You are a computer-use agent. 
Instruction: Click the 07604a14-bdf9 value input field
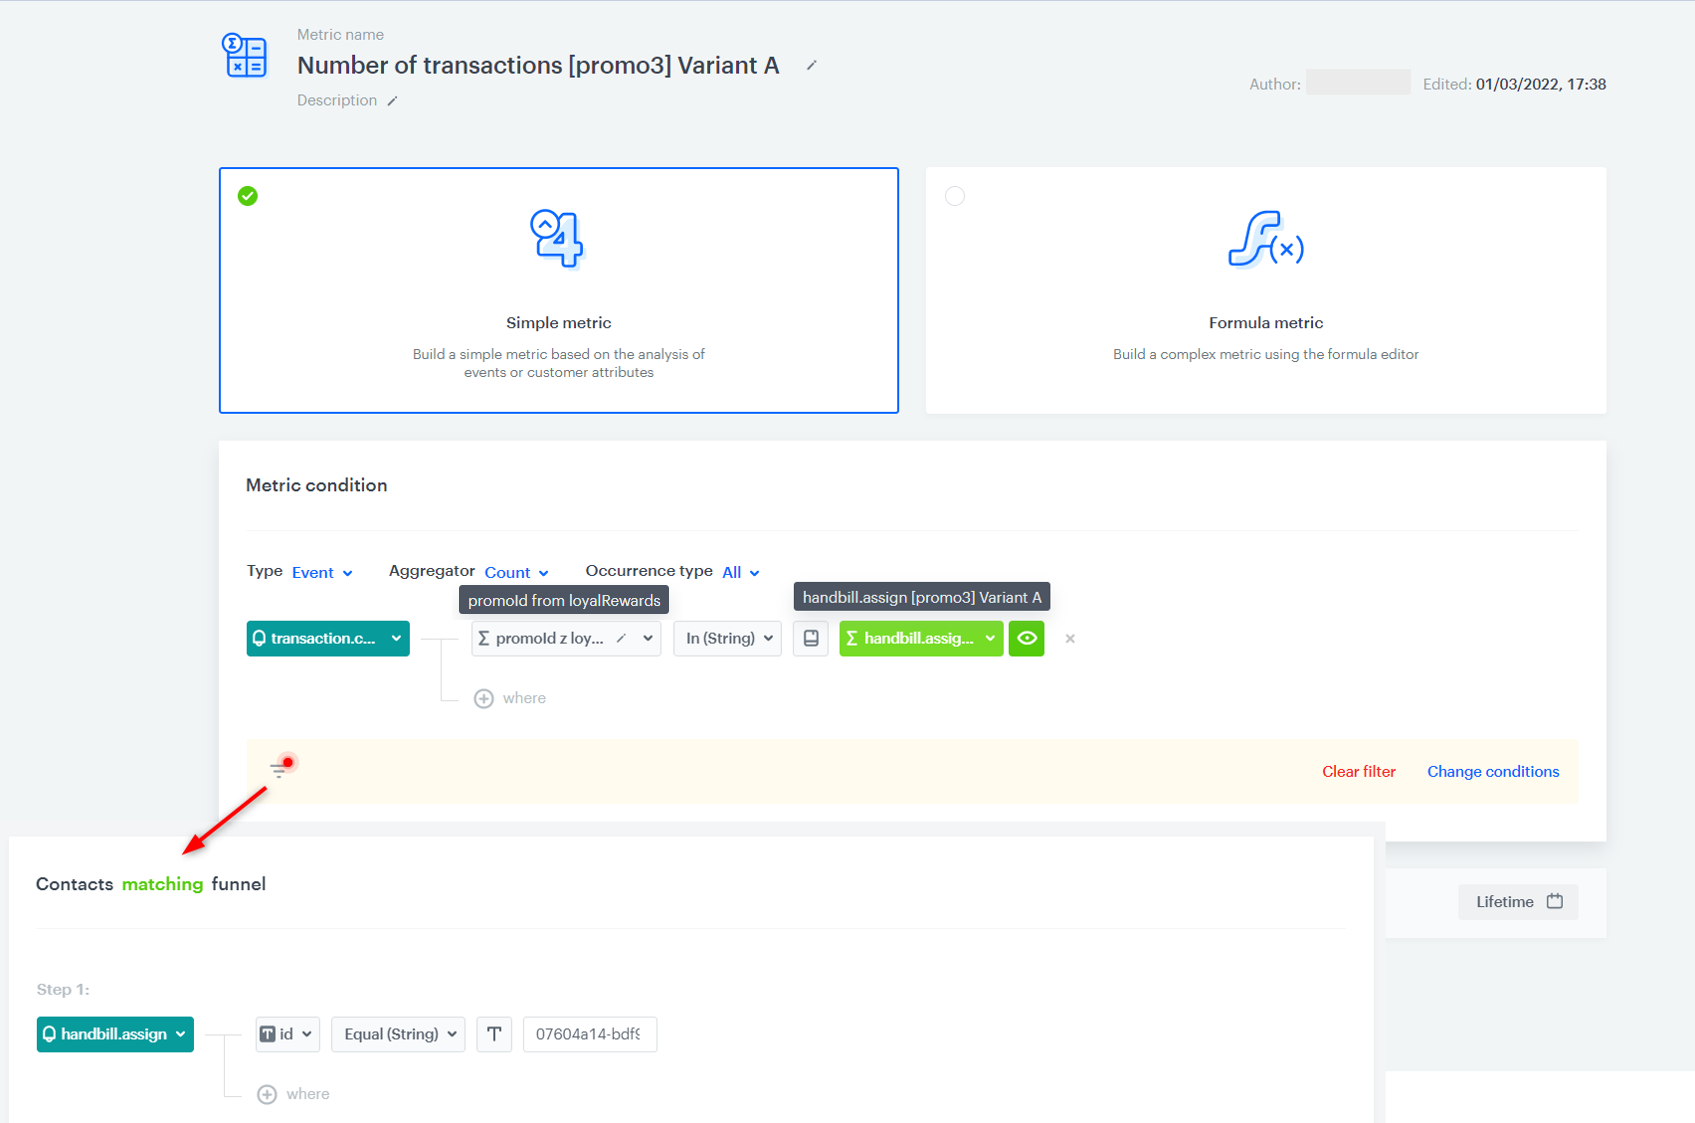tap(589, 1034)
